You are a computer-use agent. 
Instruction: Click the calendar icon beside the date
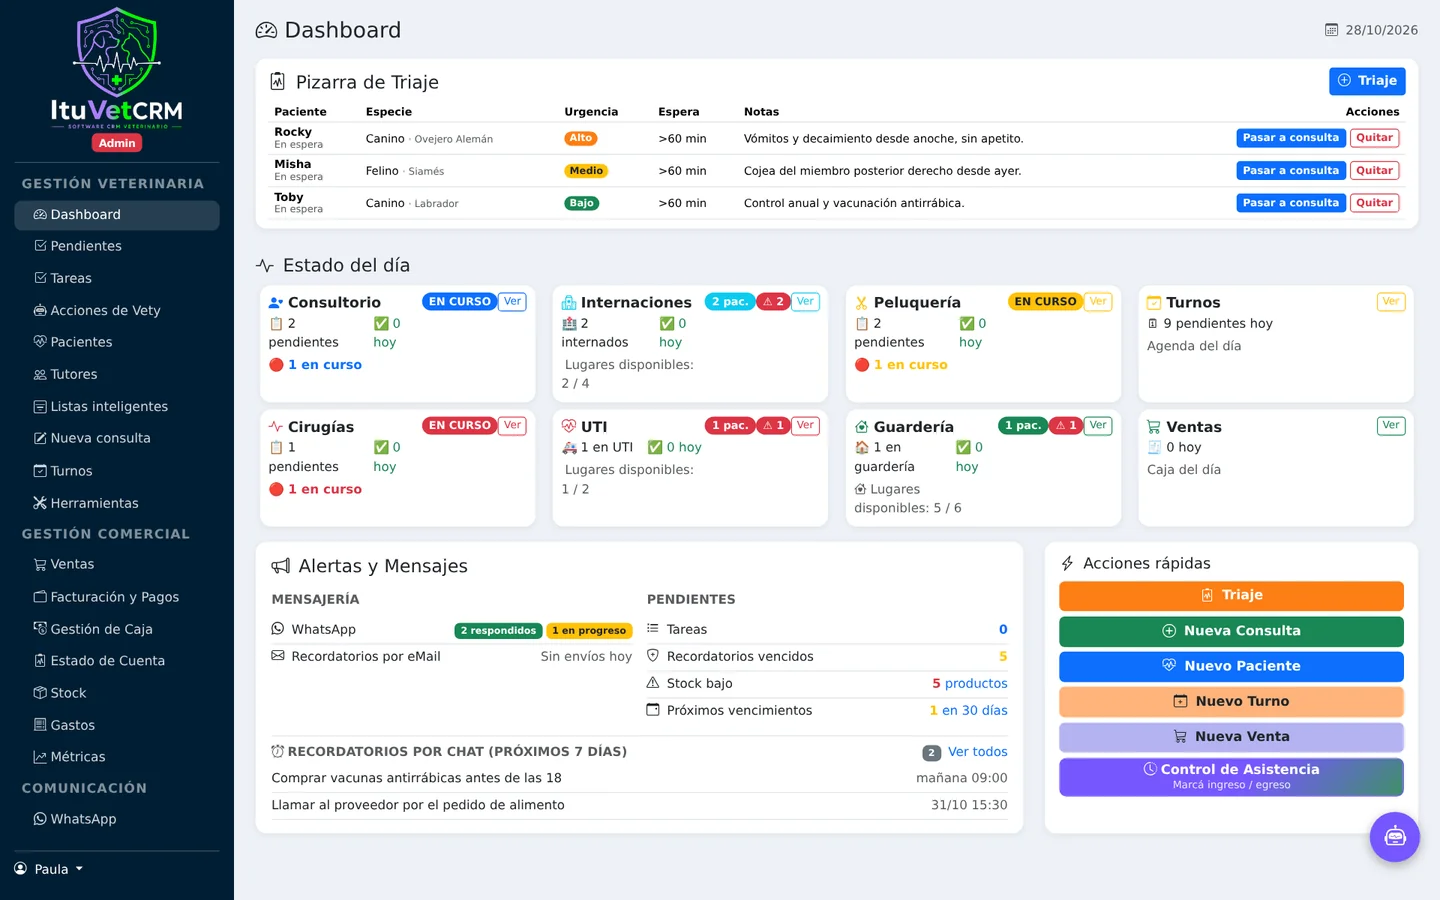[1331, 30]
